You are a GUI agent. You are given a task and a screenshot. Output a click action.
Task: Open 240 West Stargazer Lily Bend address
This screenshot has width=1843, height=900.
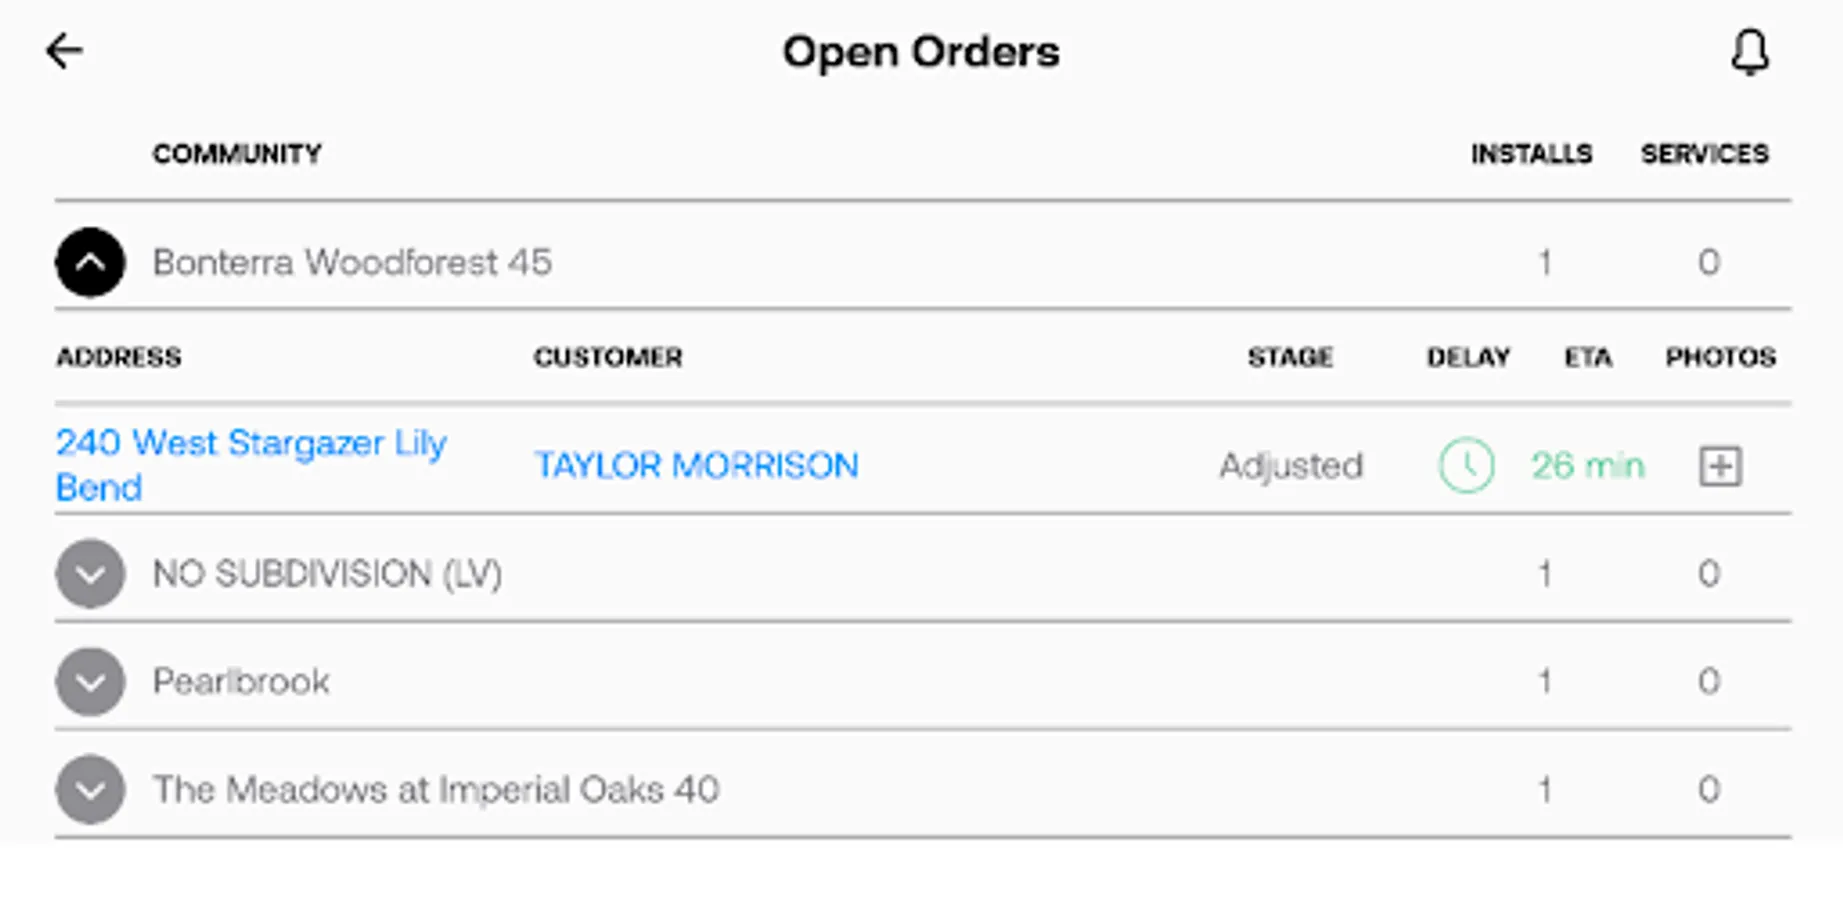tap(250, 464)
